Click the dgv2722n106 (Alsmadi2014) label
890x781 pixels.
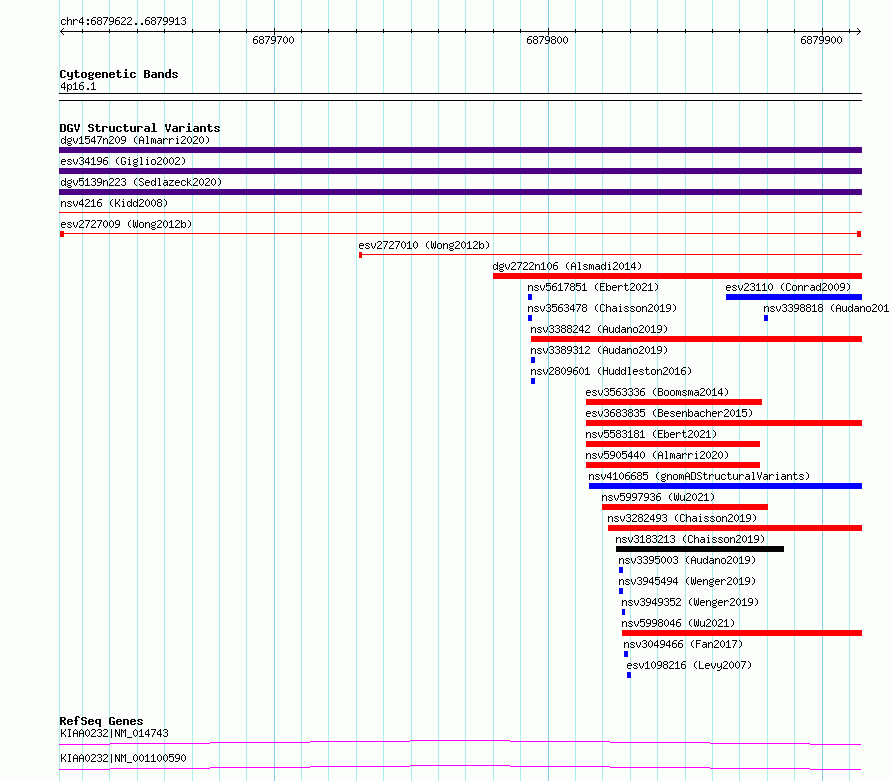(567, 266)
